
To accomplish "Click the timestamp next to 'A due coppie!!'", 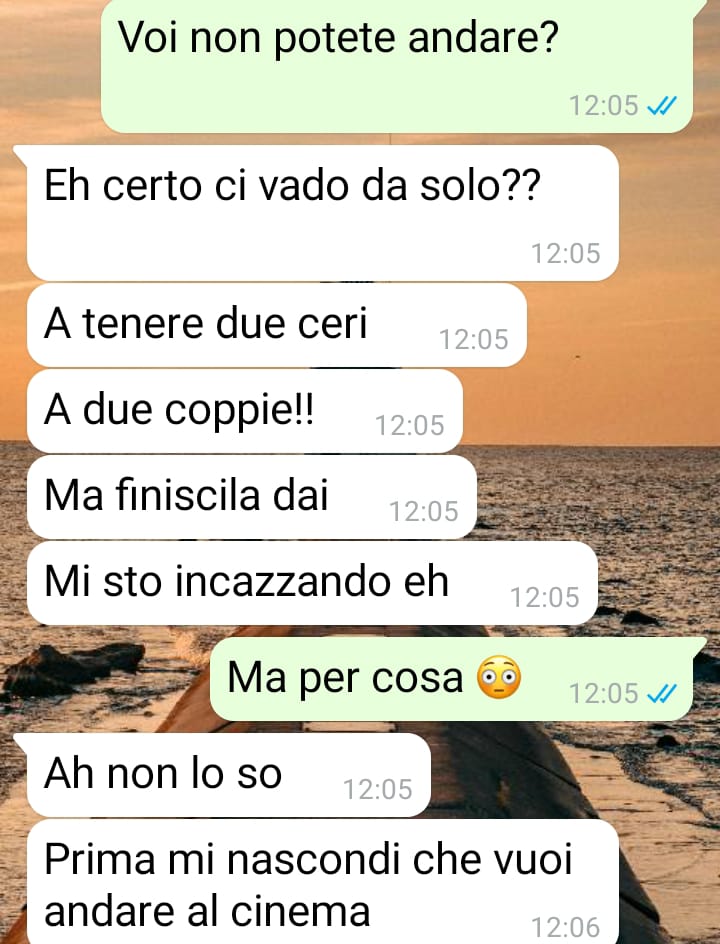I will (x=409, y=426).
